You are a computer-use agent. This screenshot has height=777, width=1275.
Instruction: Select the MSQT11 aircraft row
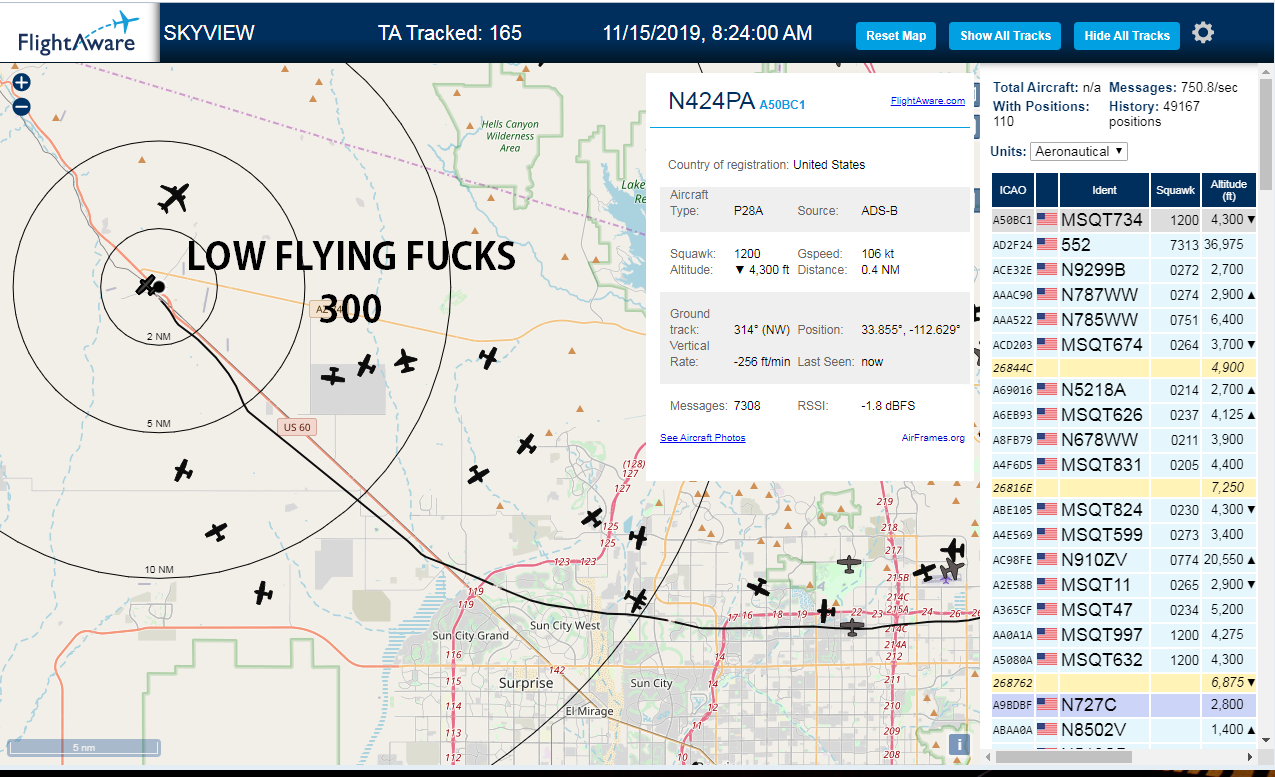1124,584
